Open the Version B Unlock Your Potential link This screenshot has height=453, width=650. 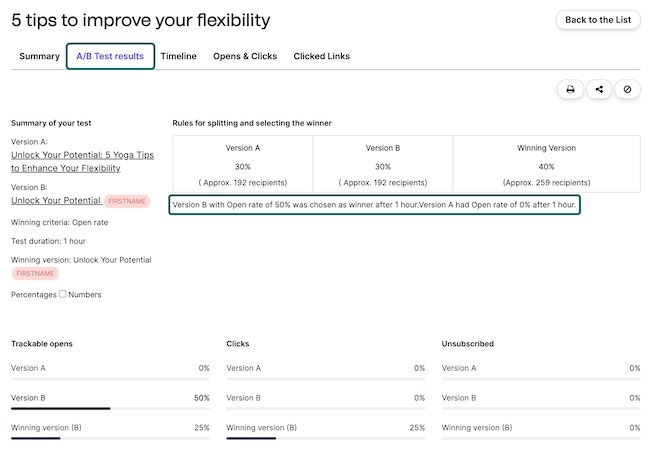point(56,201)
